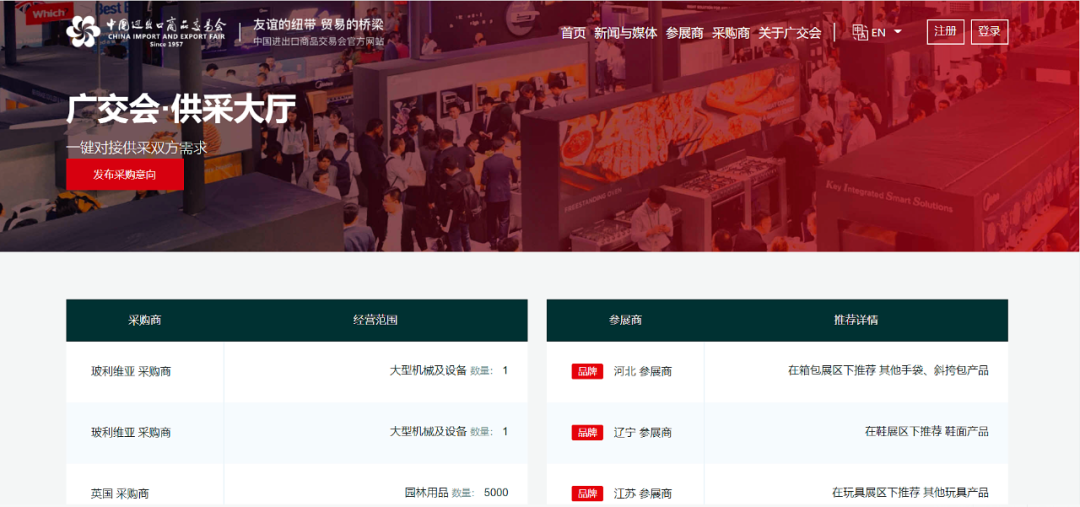This screenshot has height=507, width=1080.
Task: Select the 河北 参展商 entry
Action: tap(643, 371)
